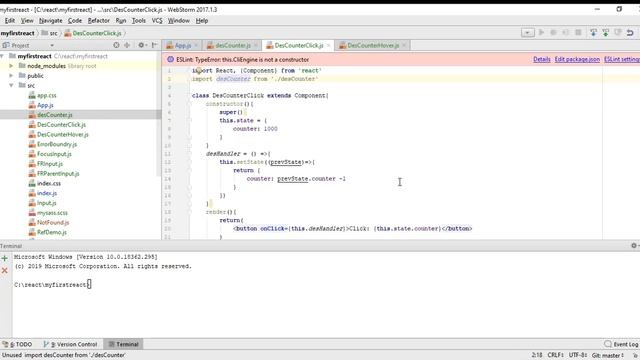Viewport: 640px width, 360px height.
Task: Collapse the myfirstreact root folder
Action: coord(3,56)
